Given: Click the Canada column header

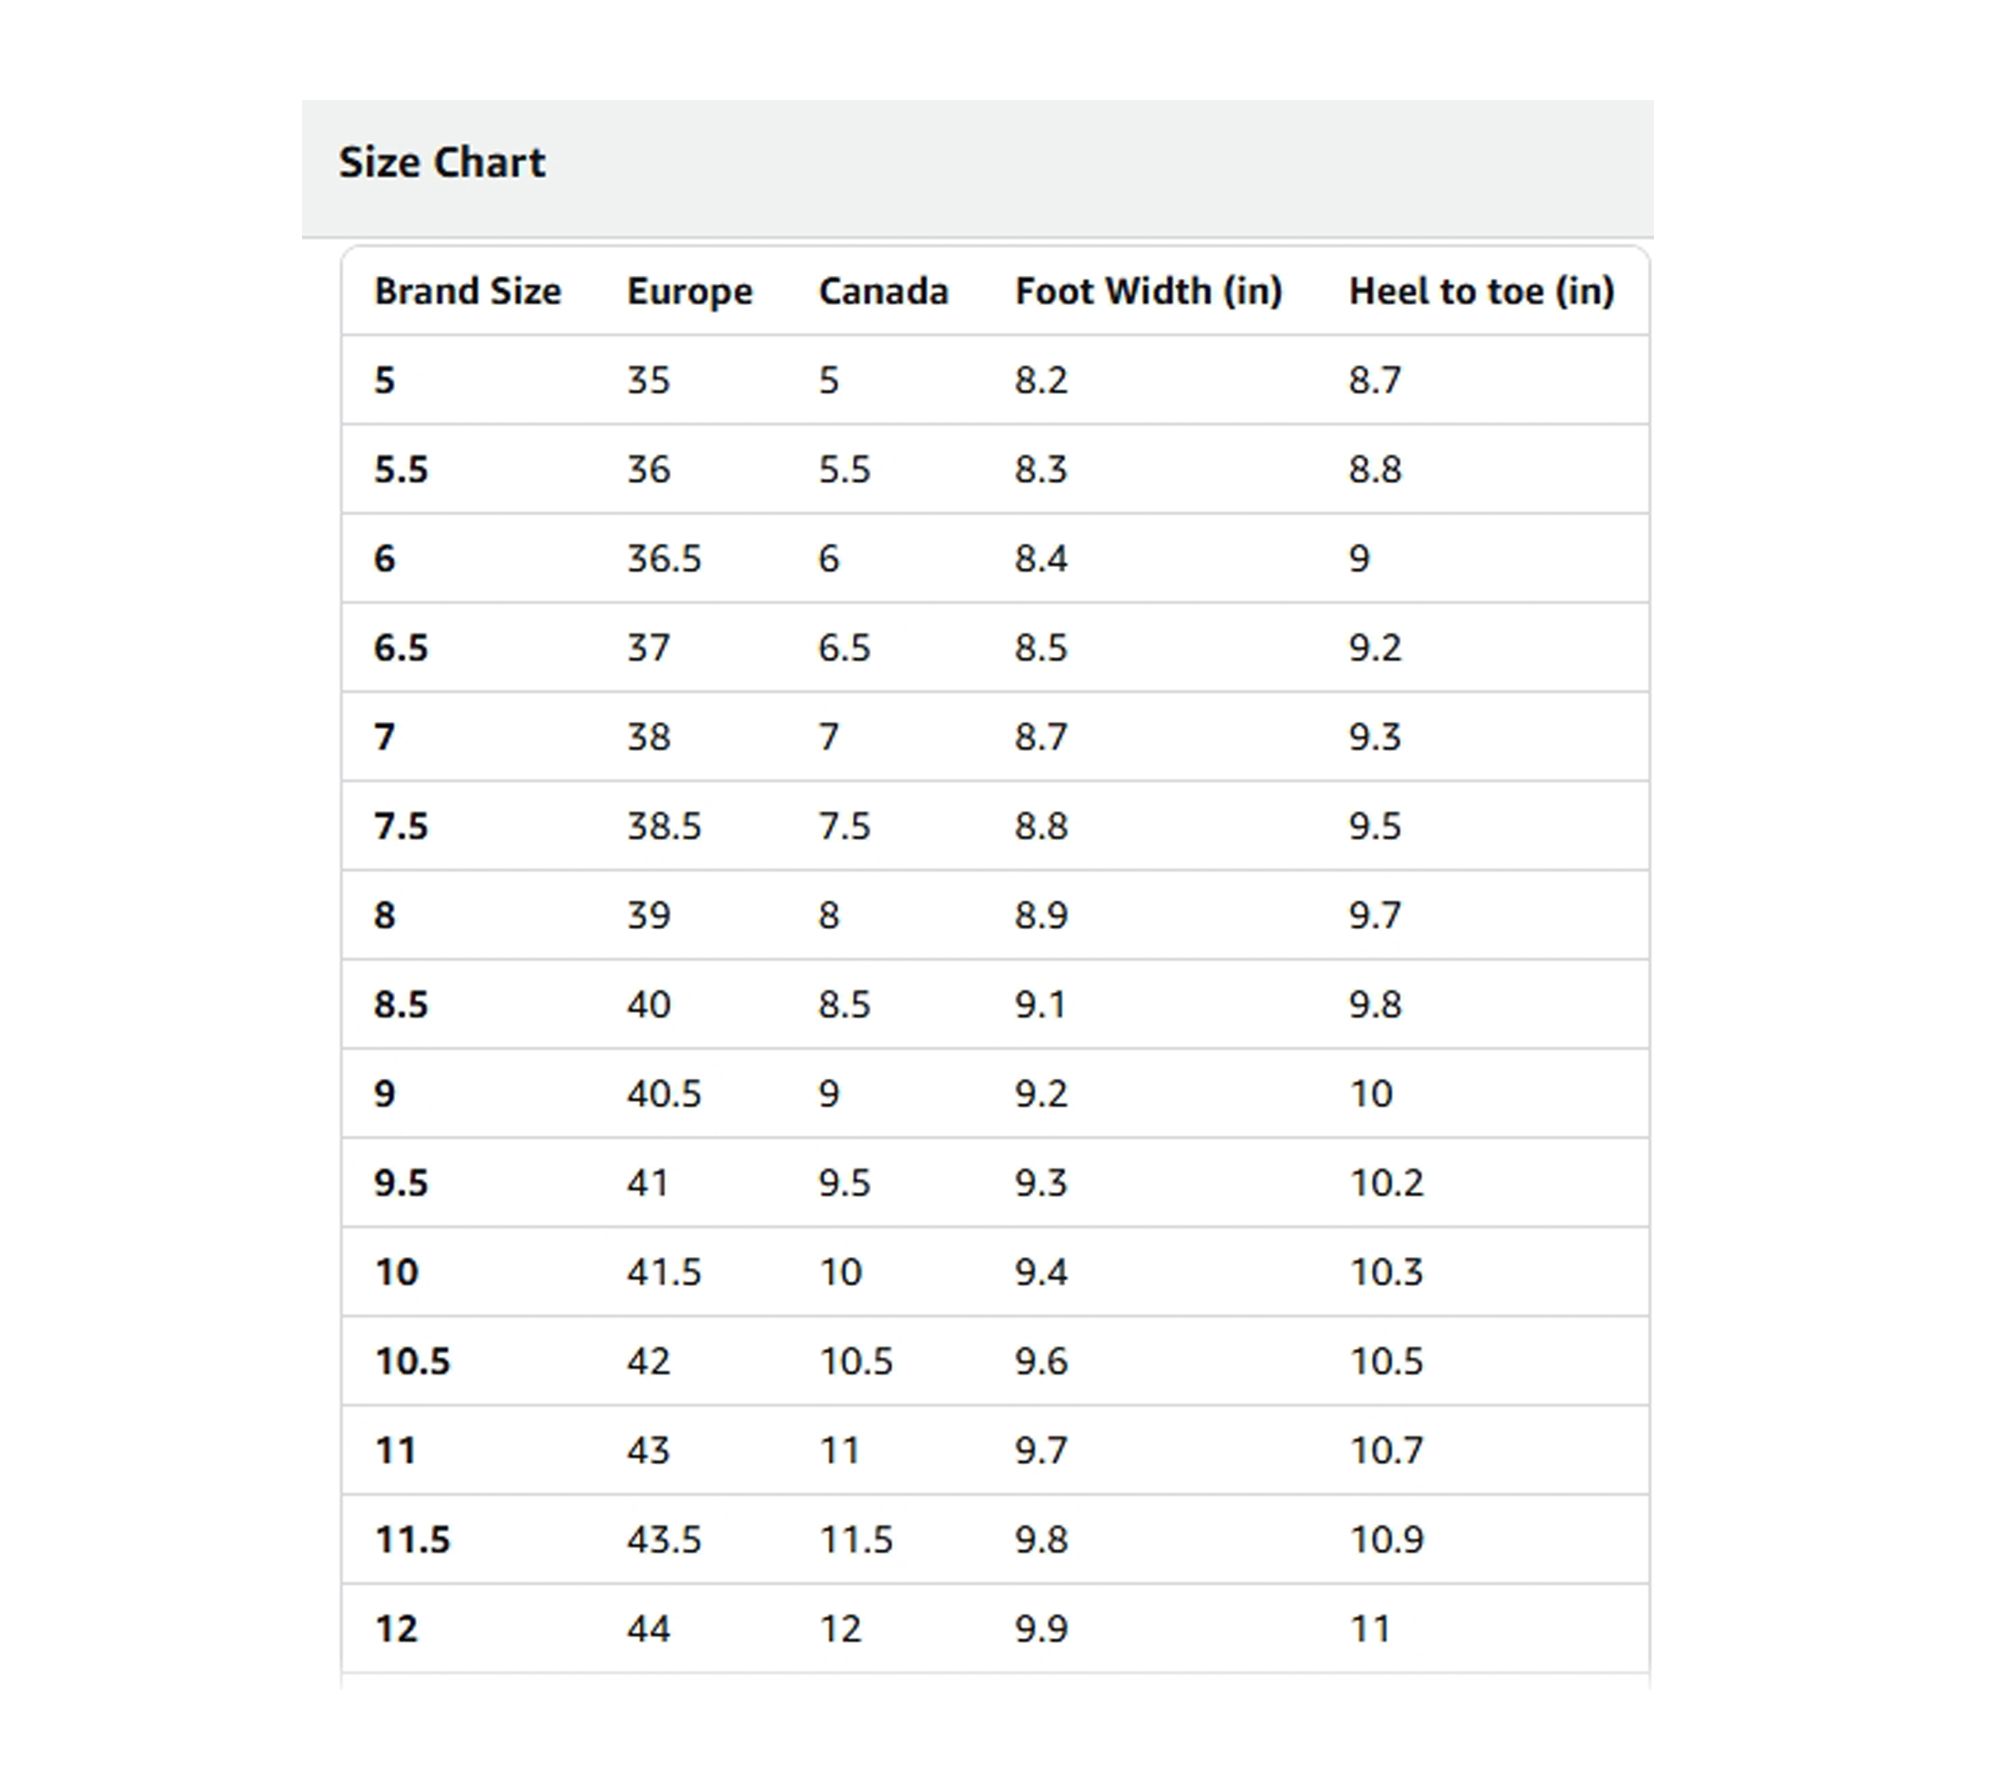Looking at the screenshot, I should coord(883,291).
